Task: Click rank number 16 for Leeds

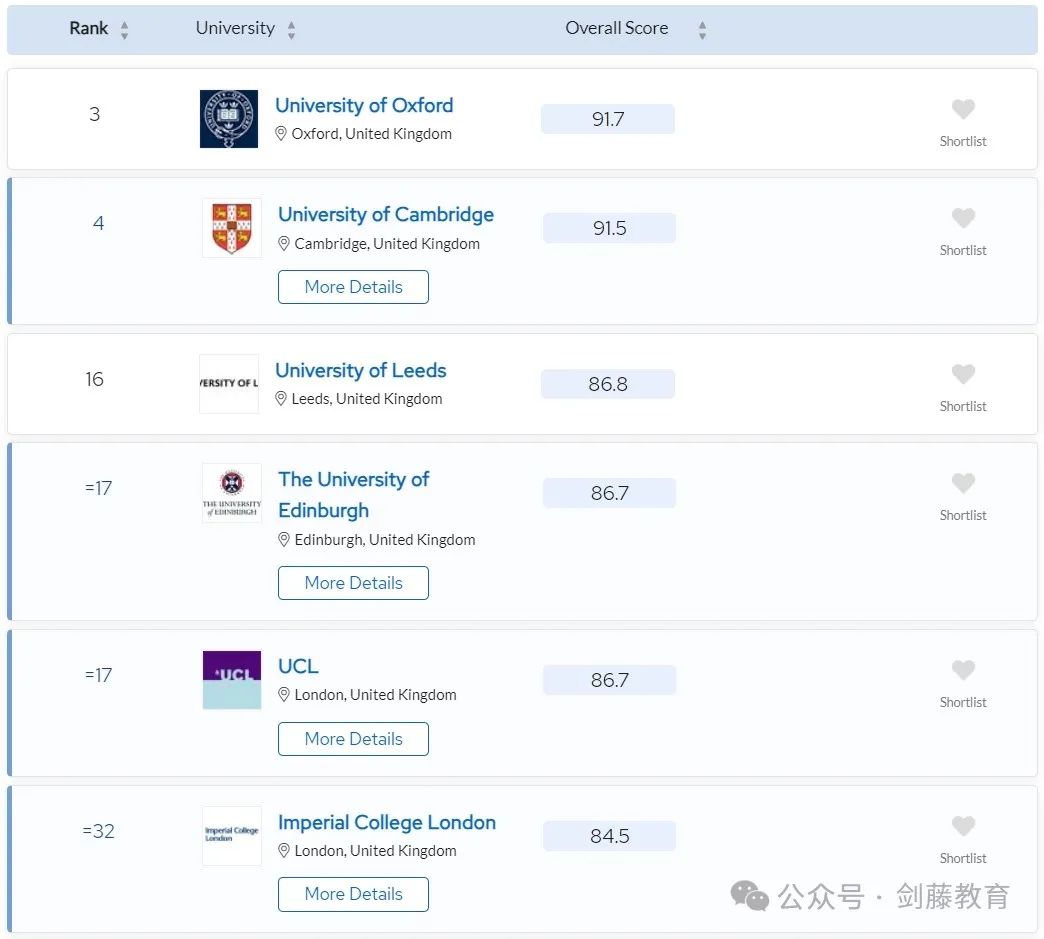Action: [95, 379]
